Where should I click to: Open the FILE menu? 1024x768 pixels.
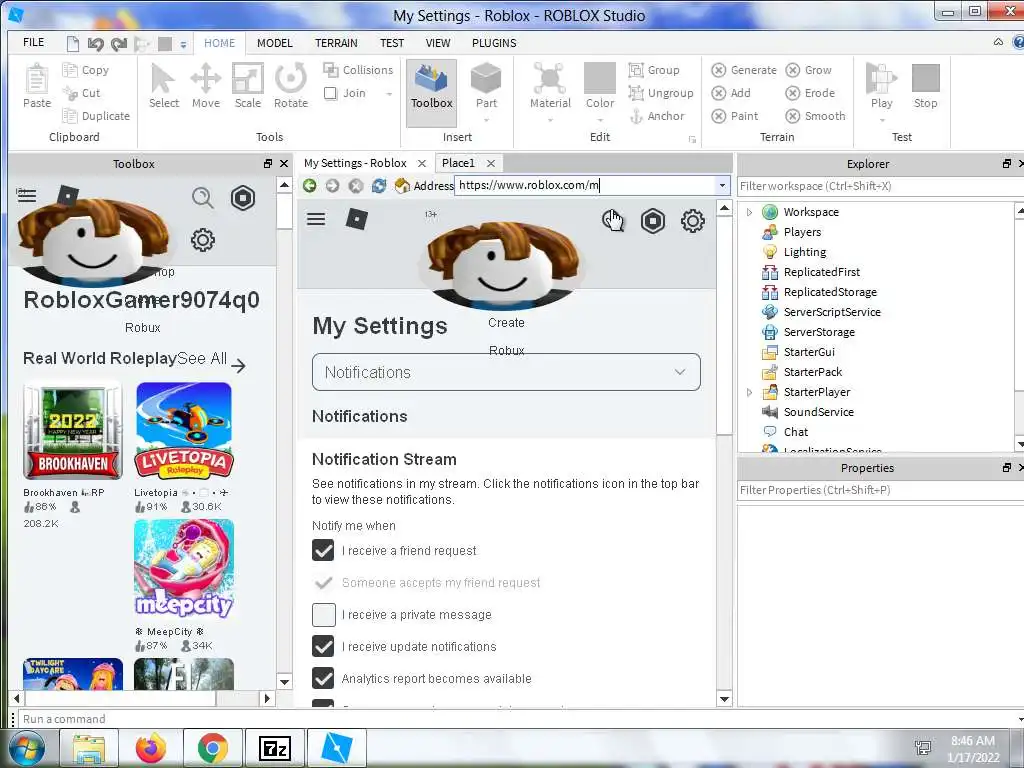tap(33, 42)
